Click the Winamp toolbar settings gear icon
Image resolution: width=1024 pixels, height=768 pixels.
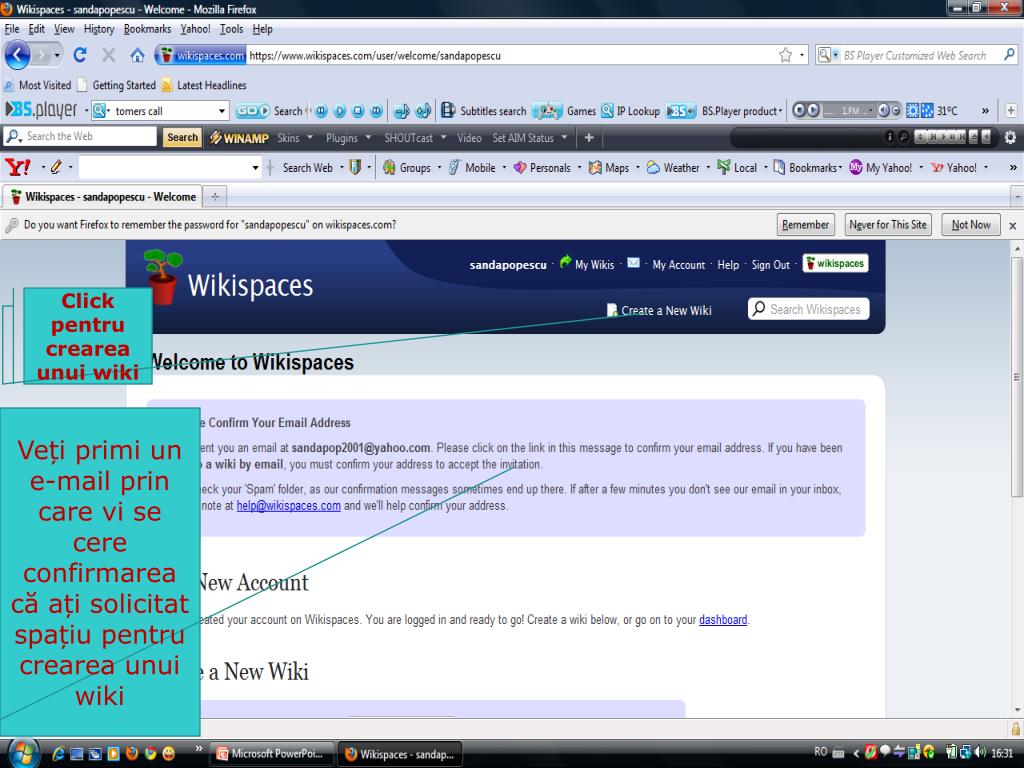1010,137
